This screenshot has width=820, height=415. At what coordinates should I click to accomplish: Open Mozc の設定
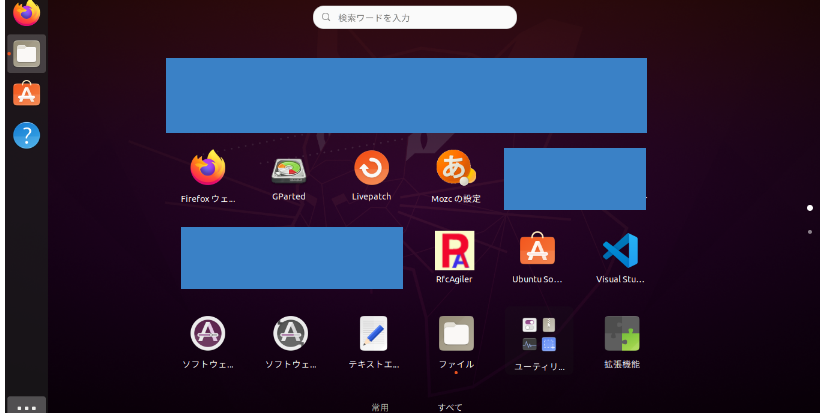[455, 168]
